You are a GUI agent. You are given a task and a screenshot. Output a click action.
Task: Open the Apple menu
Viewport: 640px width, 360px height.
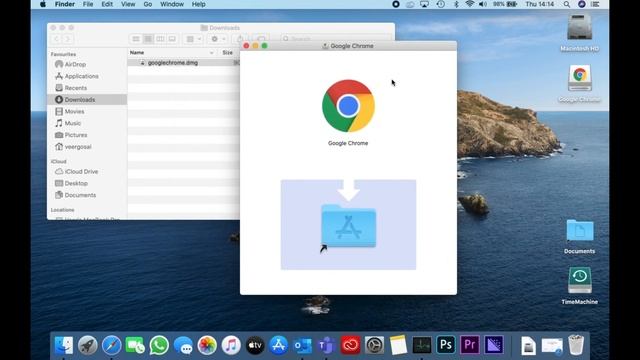point(42,4)
